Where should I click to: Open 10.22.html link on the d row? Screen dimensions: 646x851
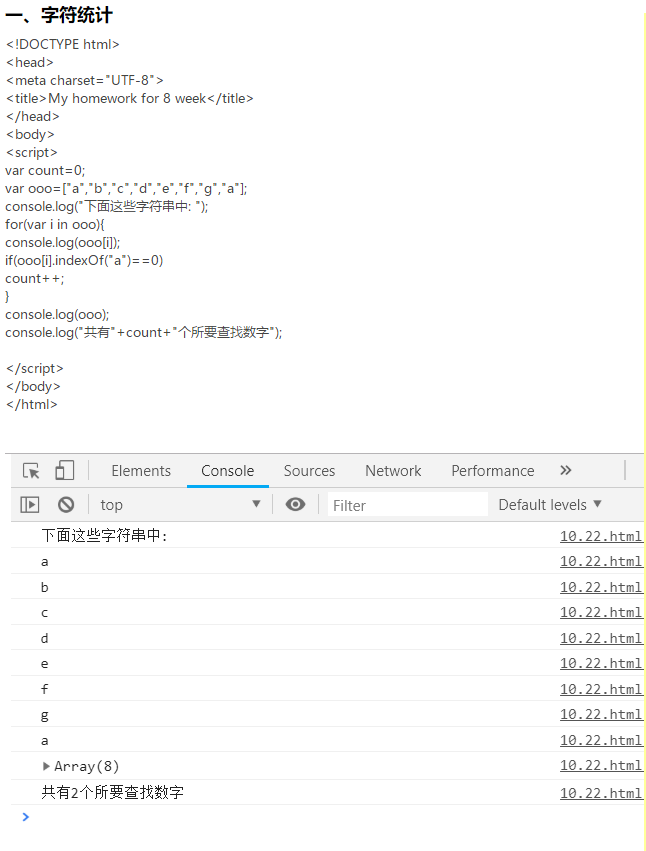[601, 638]
